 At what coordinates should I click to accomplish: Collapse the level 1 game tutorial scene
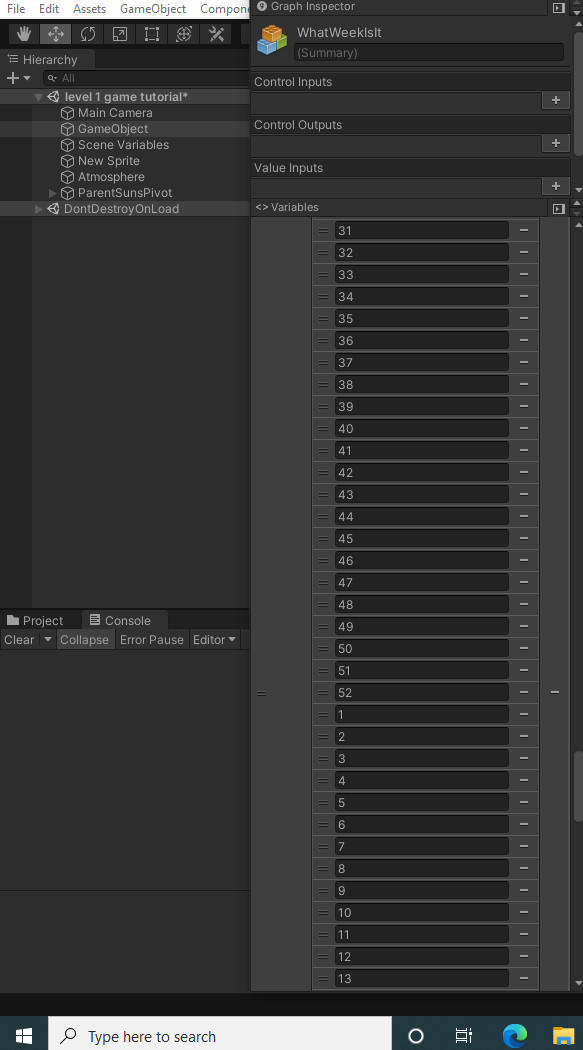38,97
